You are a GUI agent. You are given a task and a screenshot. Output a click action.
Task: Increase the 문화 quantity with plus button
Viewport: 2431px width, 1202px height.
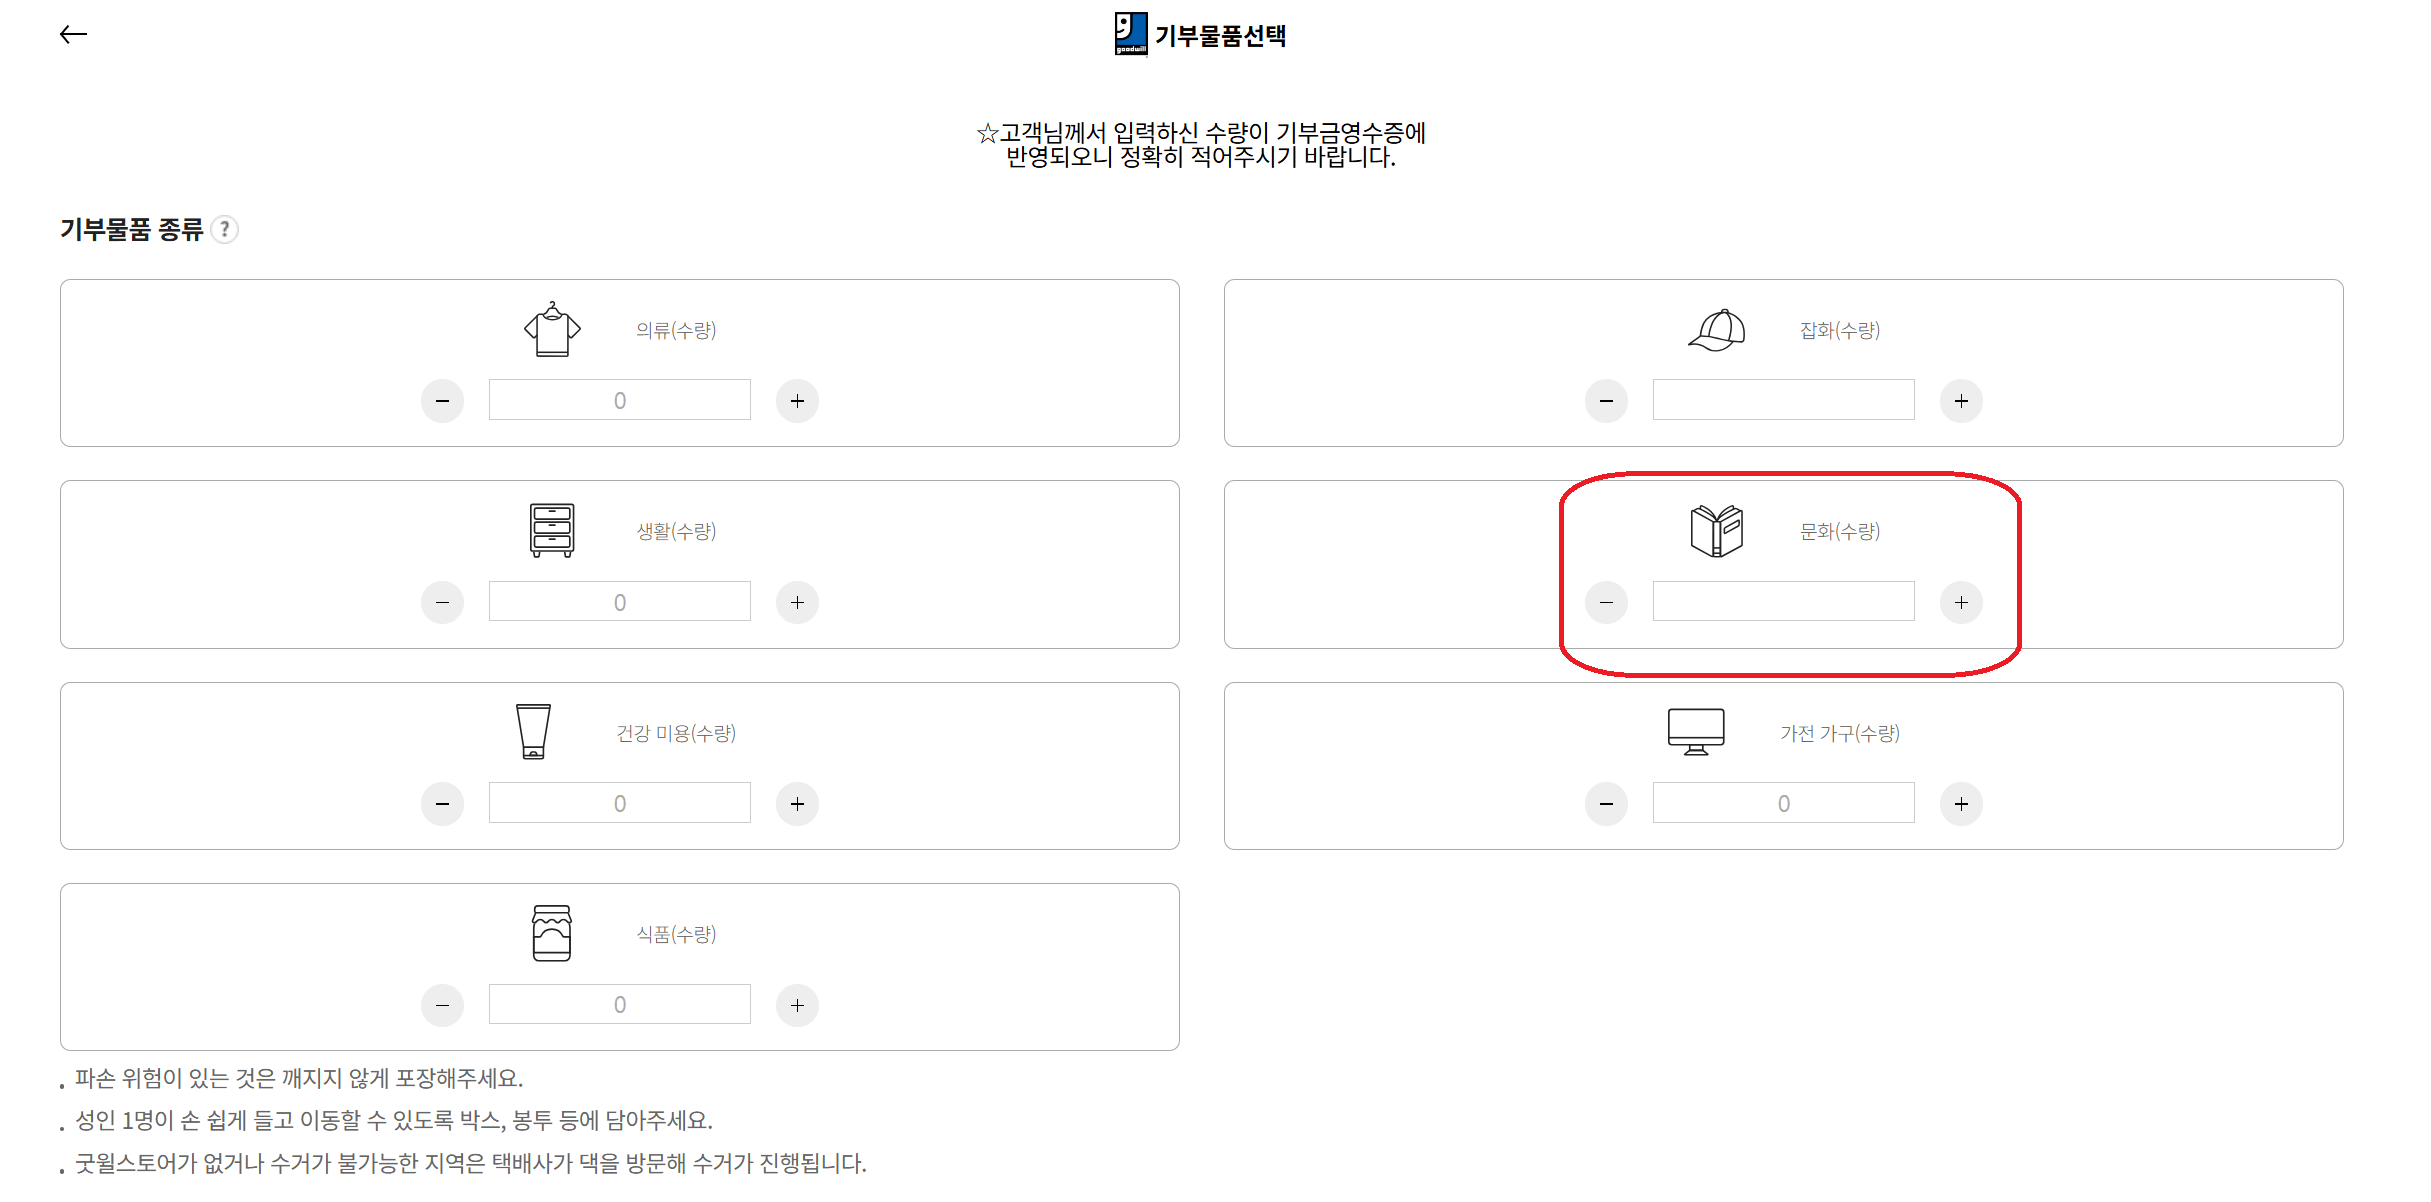[x=1962, y=602]
